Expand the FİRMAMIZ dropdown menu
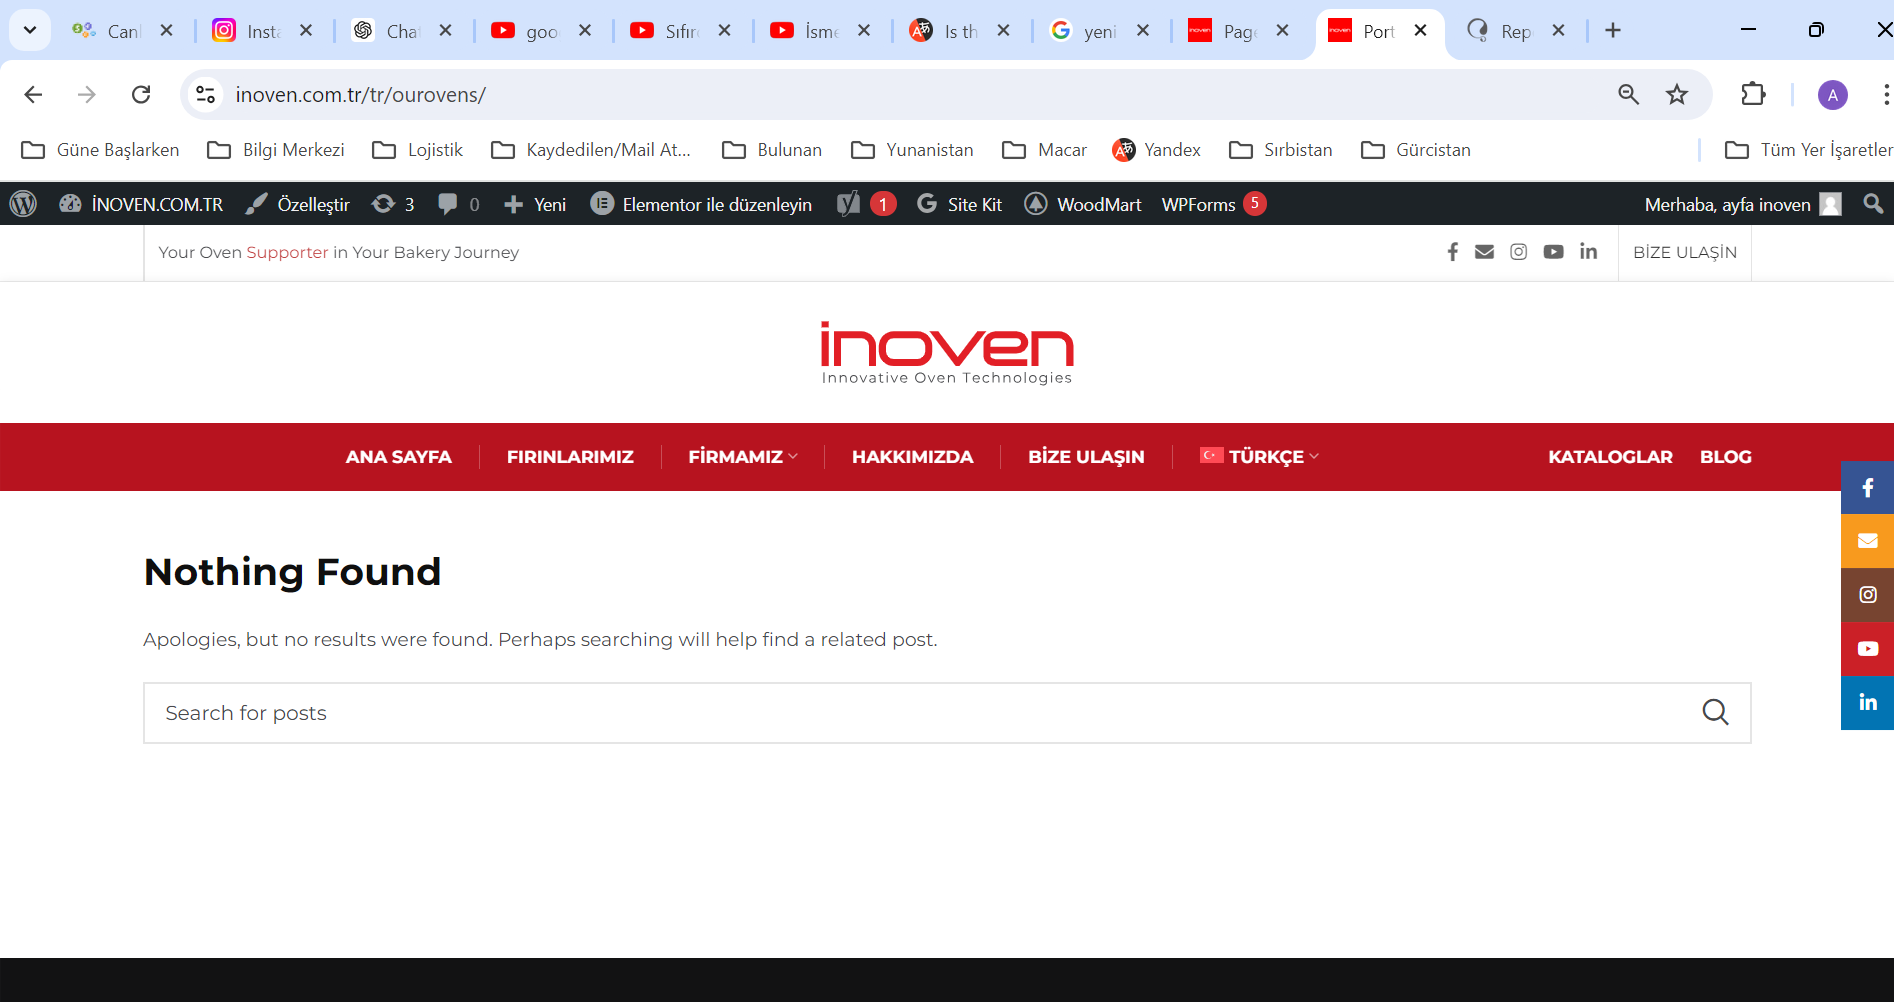 click(743, 457)
